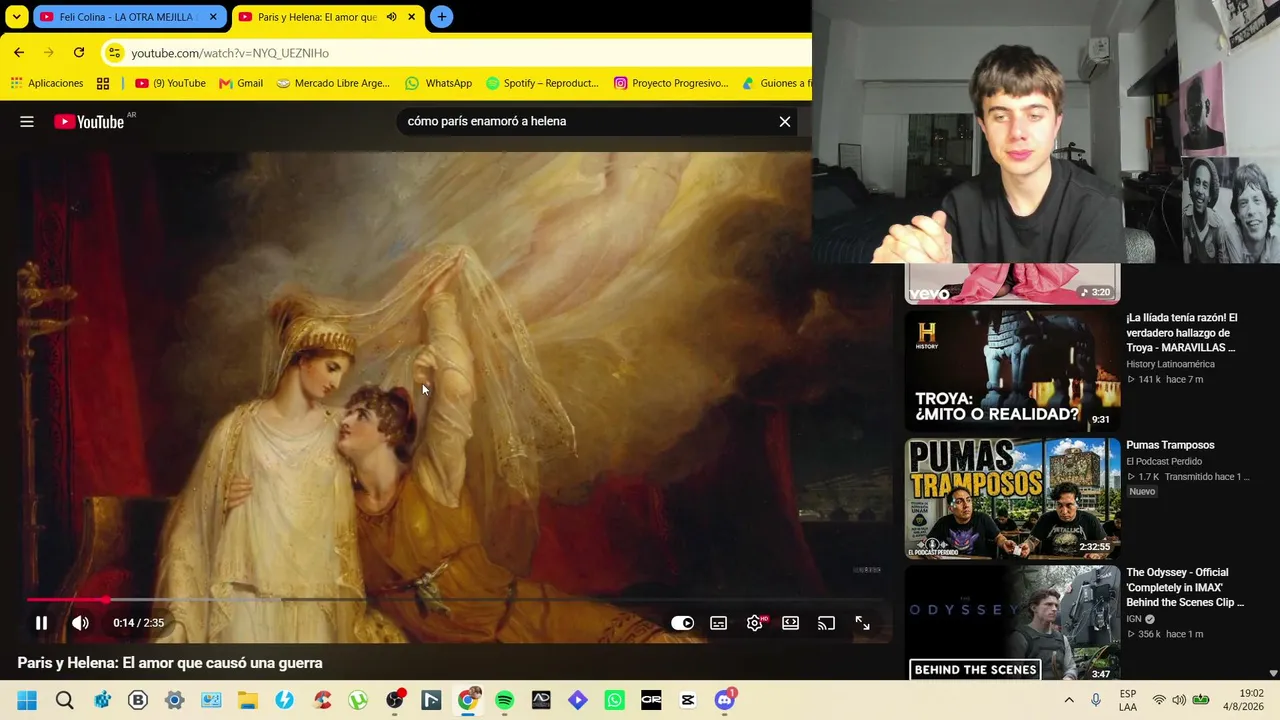Click the microphone tray icon
1280x720 pixels.
point(1096,700)
